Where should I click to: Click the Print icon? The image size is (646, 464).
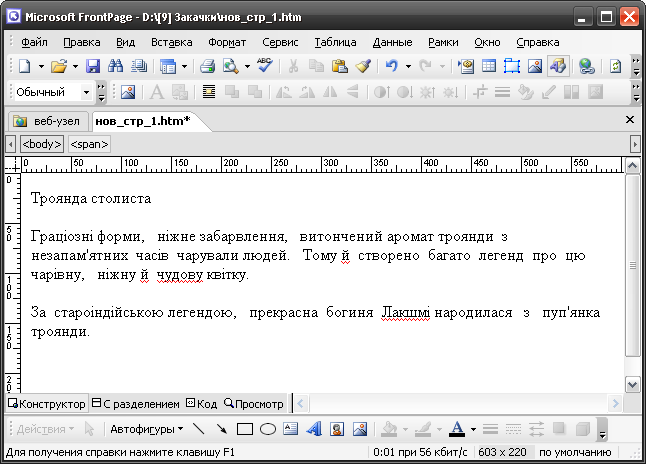pyautogui.click(x=208, y=67)
